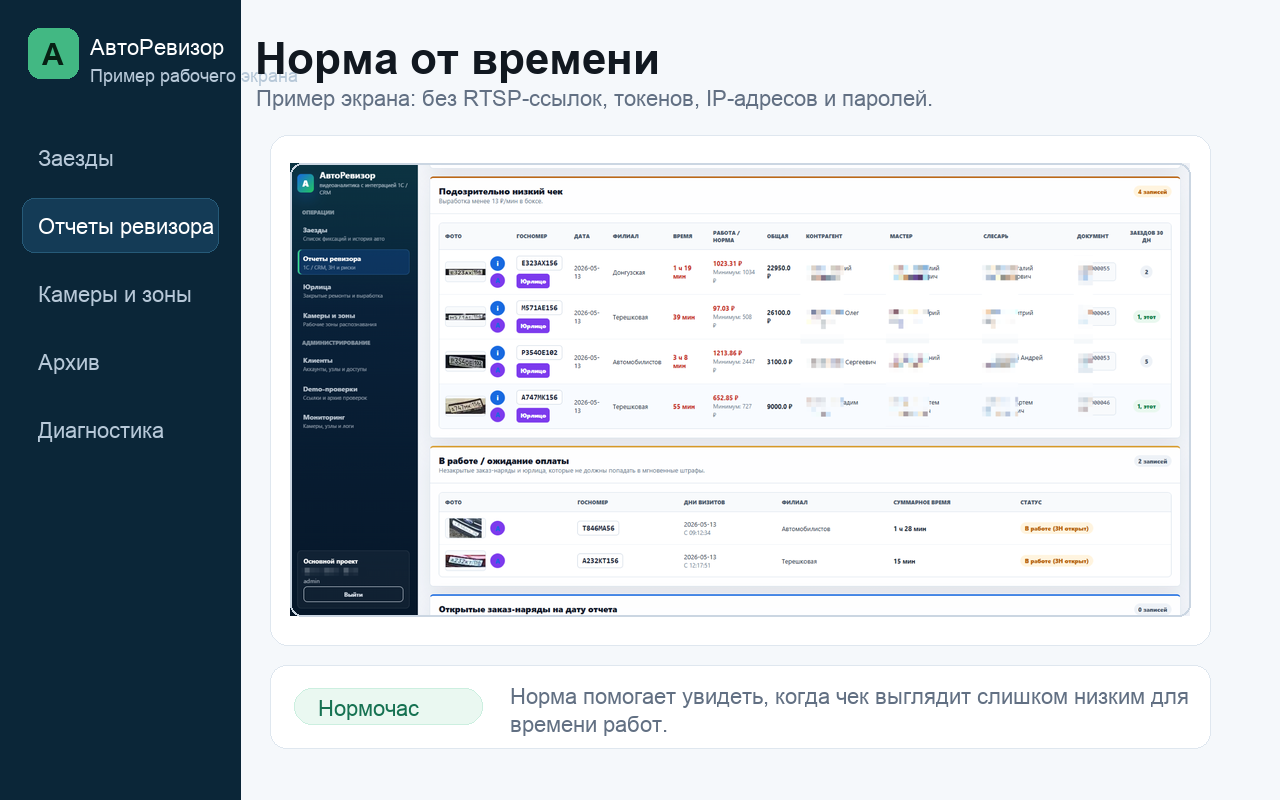Click the green АвтоРевизор logo in the outer sidebar
Screen dimensions: 1280x800
[53, 53]
